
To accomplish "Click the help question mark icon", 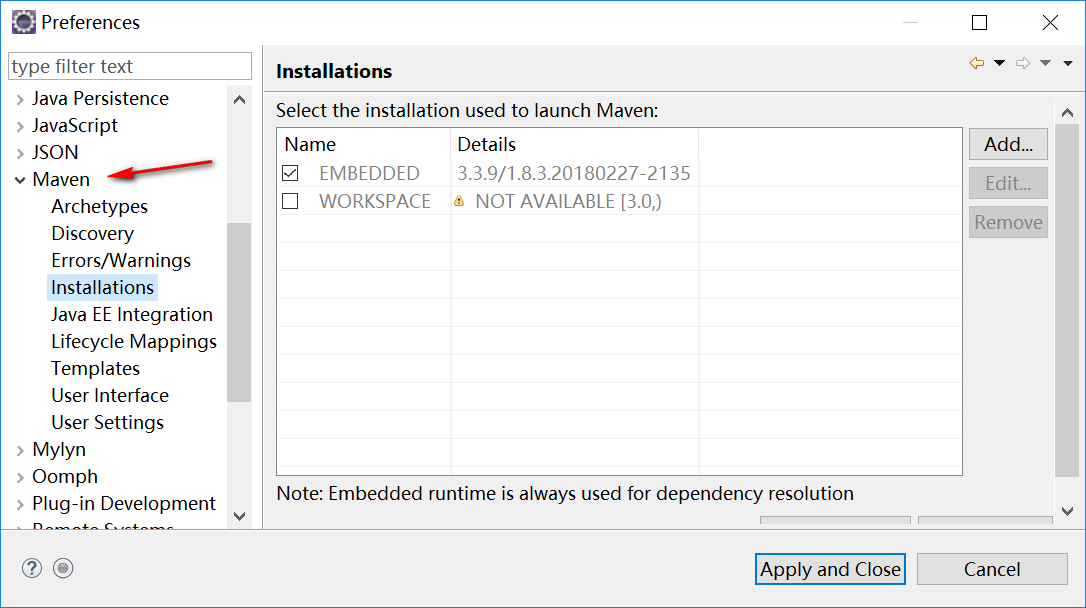I will coord(32,568).
